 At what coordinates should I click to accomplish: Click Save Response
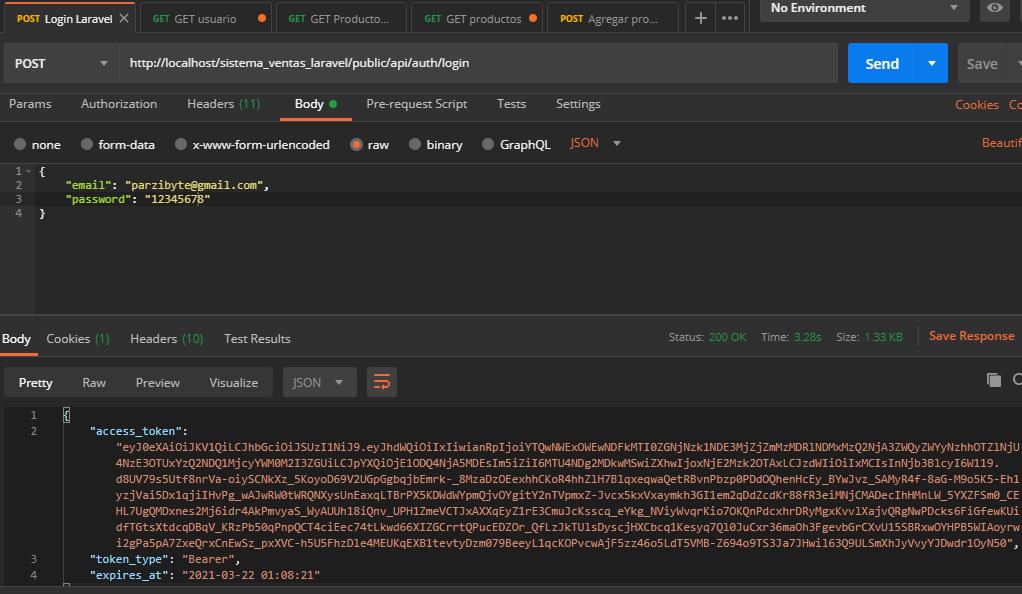[x=971, y=336]
